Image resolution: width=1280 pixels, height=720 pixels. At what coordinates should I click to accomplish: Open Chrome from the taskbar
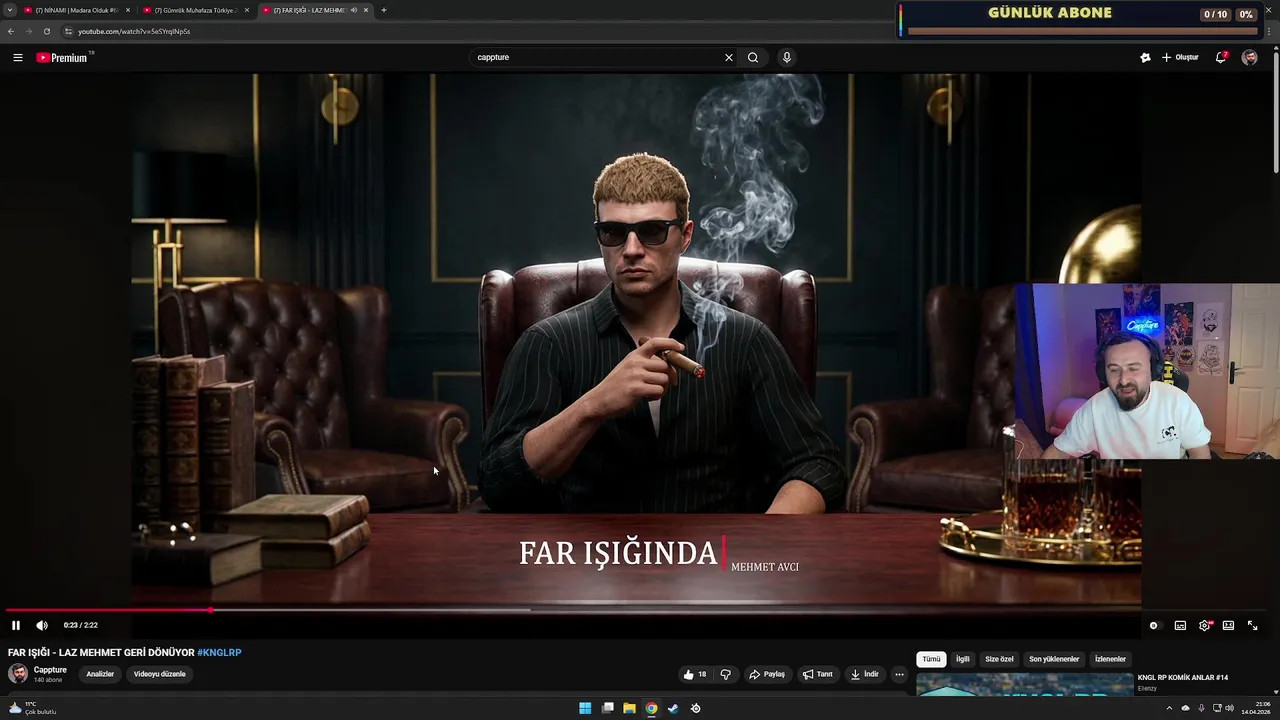651,708
